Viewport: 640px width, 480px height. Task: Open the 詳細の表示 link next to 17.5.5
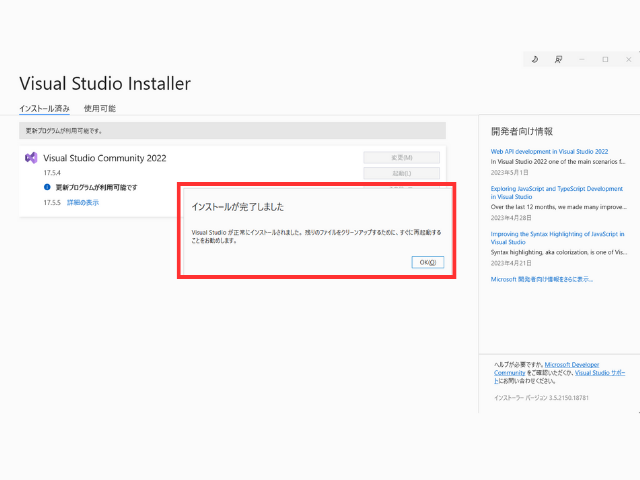[x=83, y=202]
